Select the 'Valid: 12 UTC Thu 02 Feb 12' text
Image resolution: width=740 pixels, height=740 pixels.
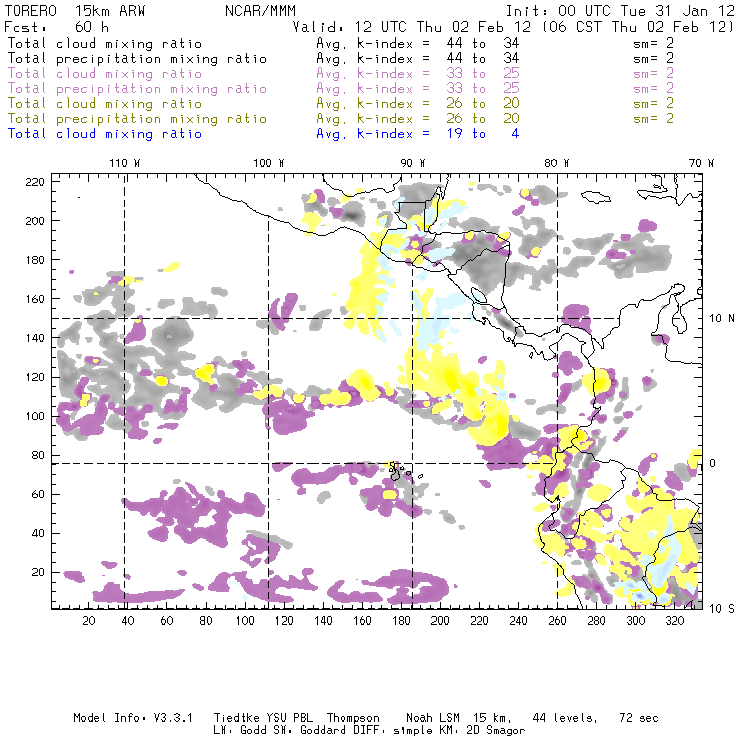[412, 27]
